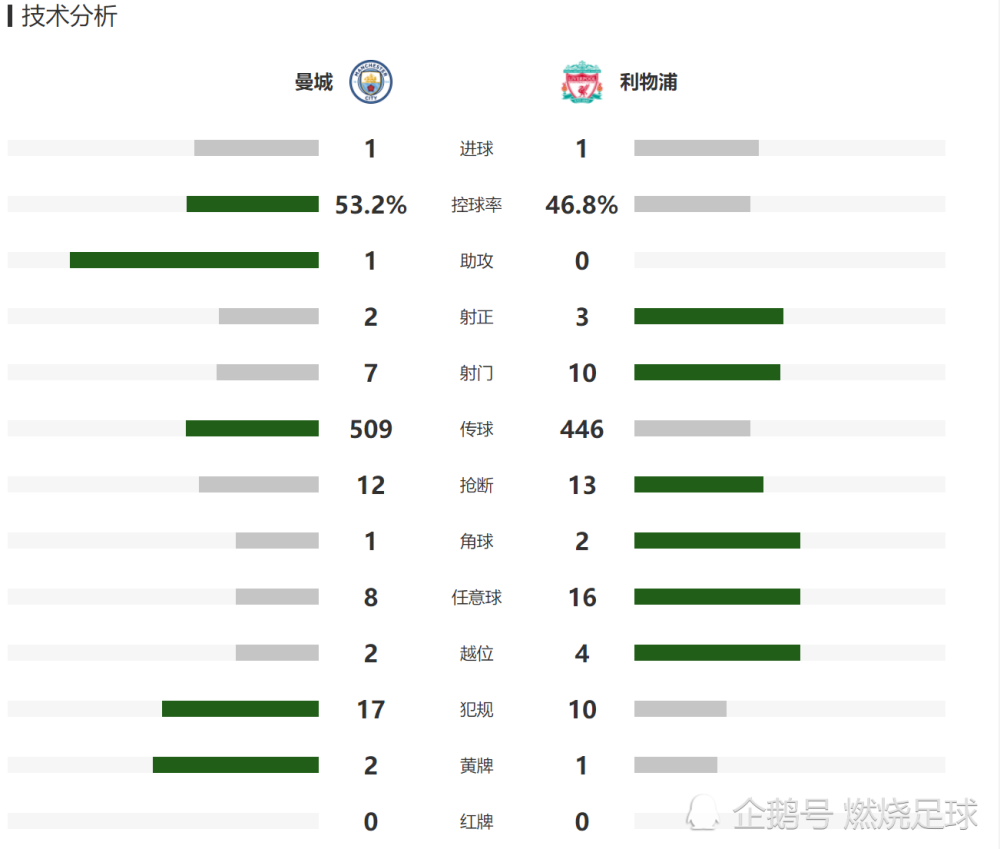This screenshot has height=849, width=1000.
Task: Click the Liverpool club crest
Action: (x=581, y=83)
